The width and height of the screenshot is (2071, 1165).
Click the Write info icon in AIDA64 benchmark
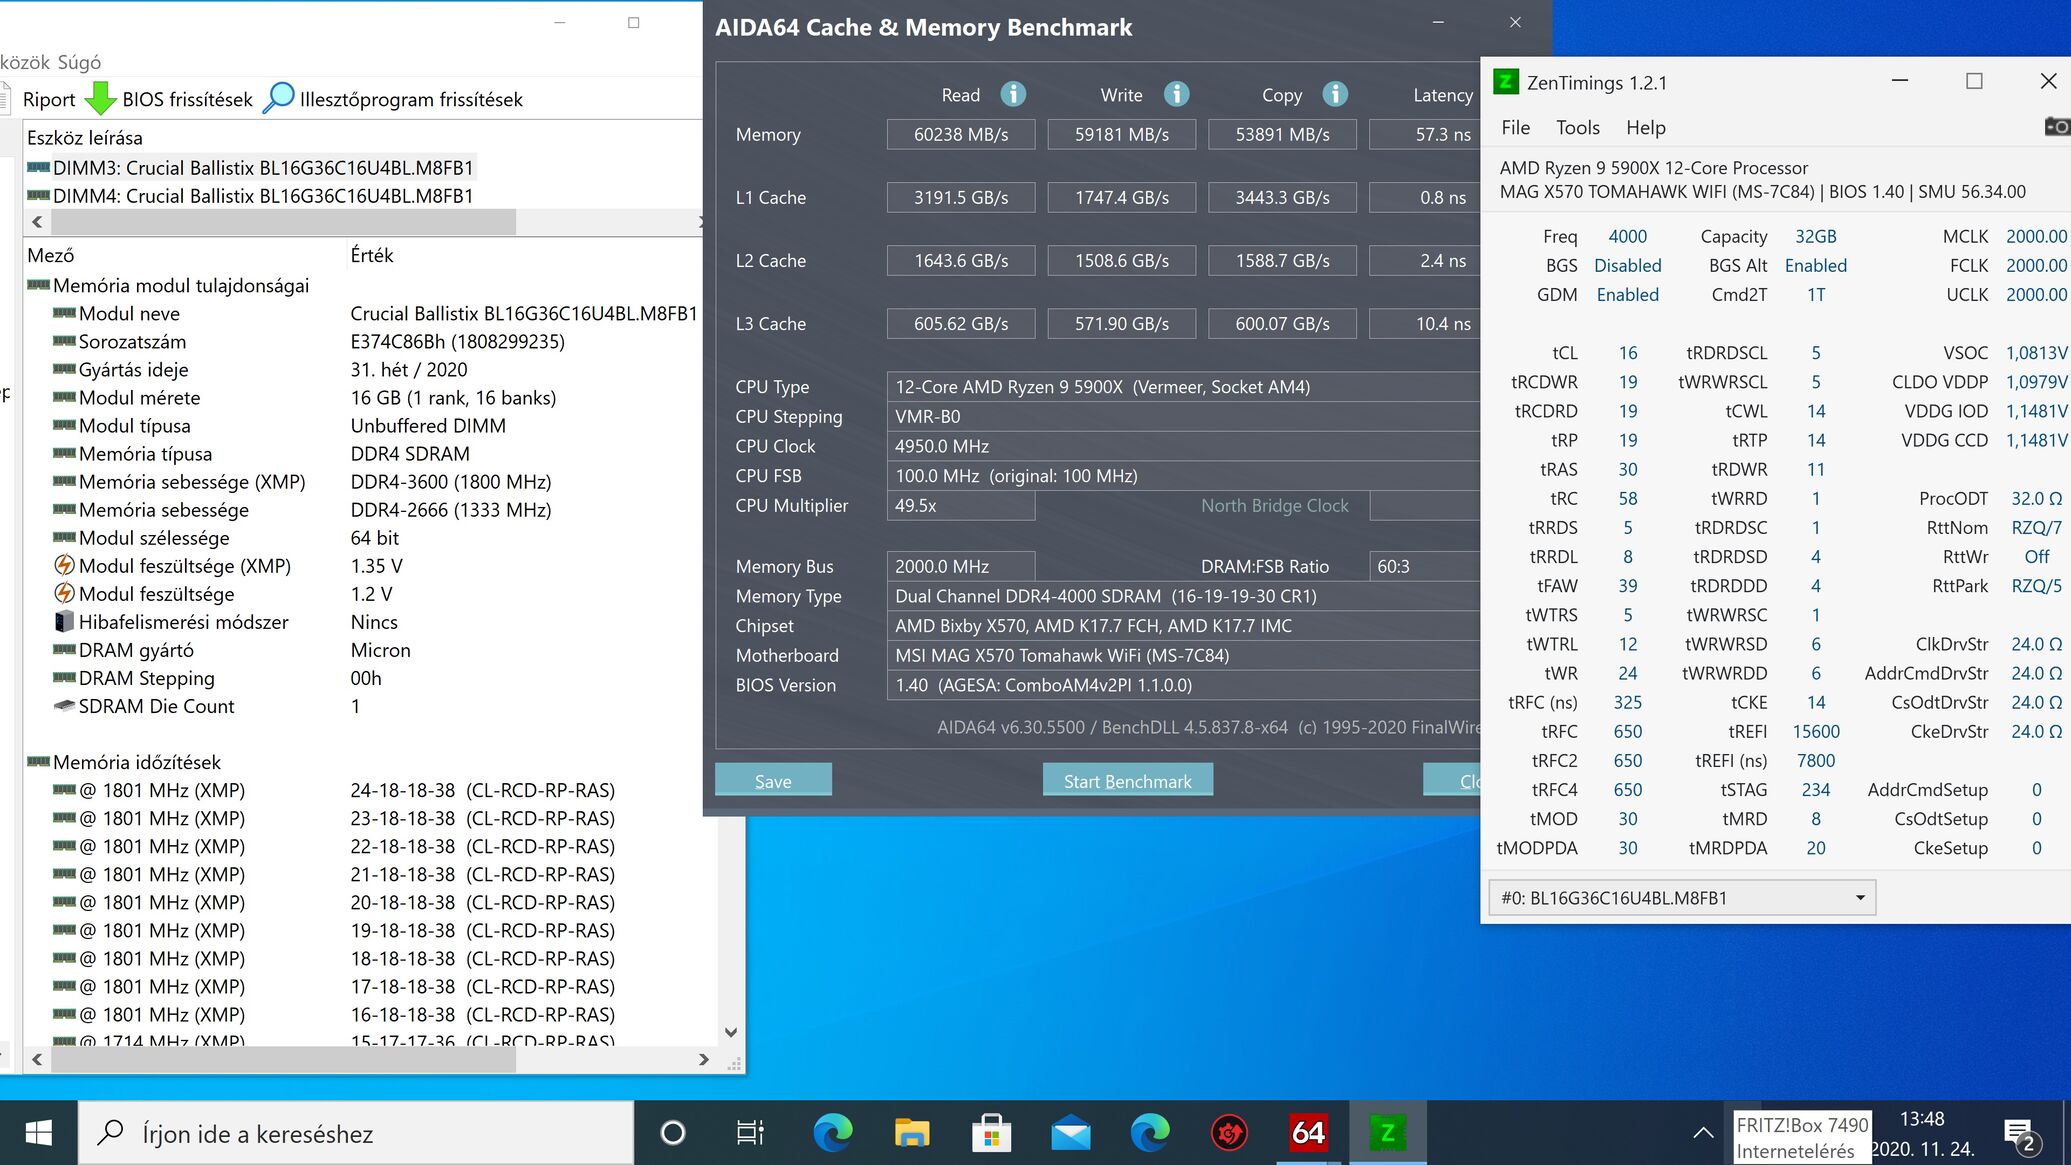tap(1176, 94)
